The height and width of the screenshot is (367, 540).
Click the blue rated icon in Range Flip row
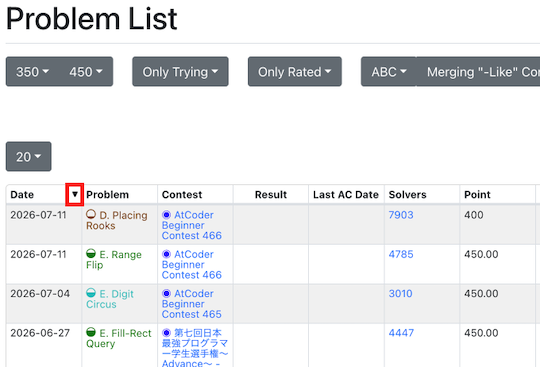pos(166,254)
